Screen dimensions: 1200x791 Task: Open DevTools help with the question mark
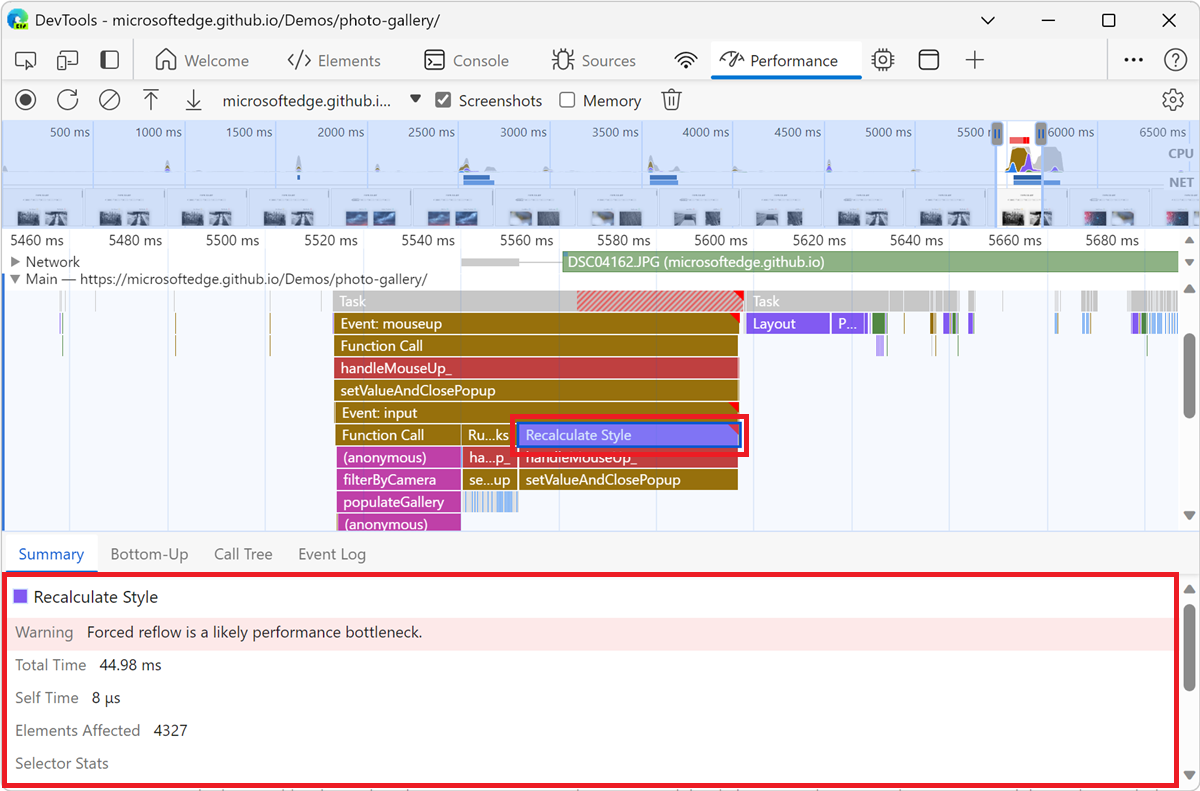1173,60
